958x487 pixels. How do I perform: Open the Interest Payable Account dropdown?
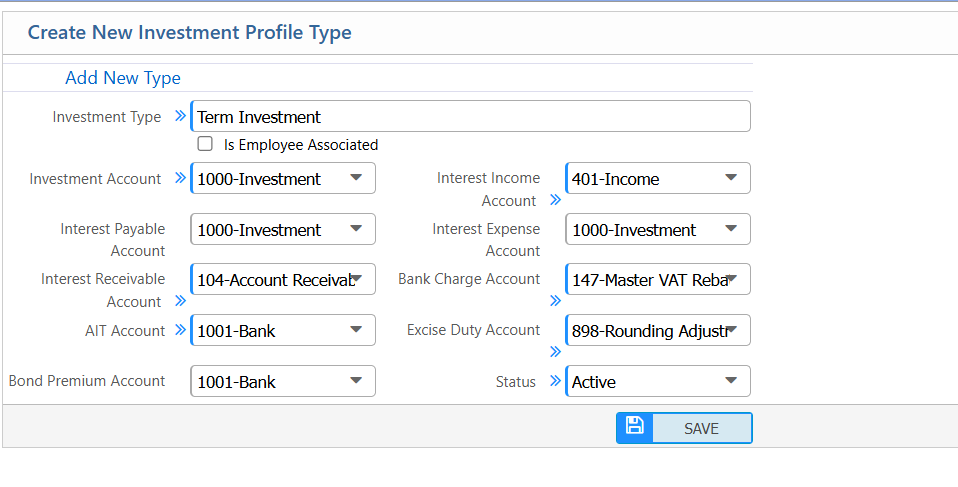click(283, 229)
